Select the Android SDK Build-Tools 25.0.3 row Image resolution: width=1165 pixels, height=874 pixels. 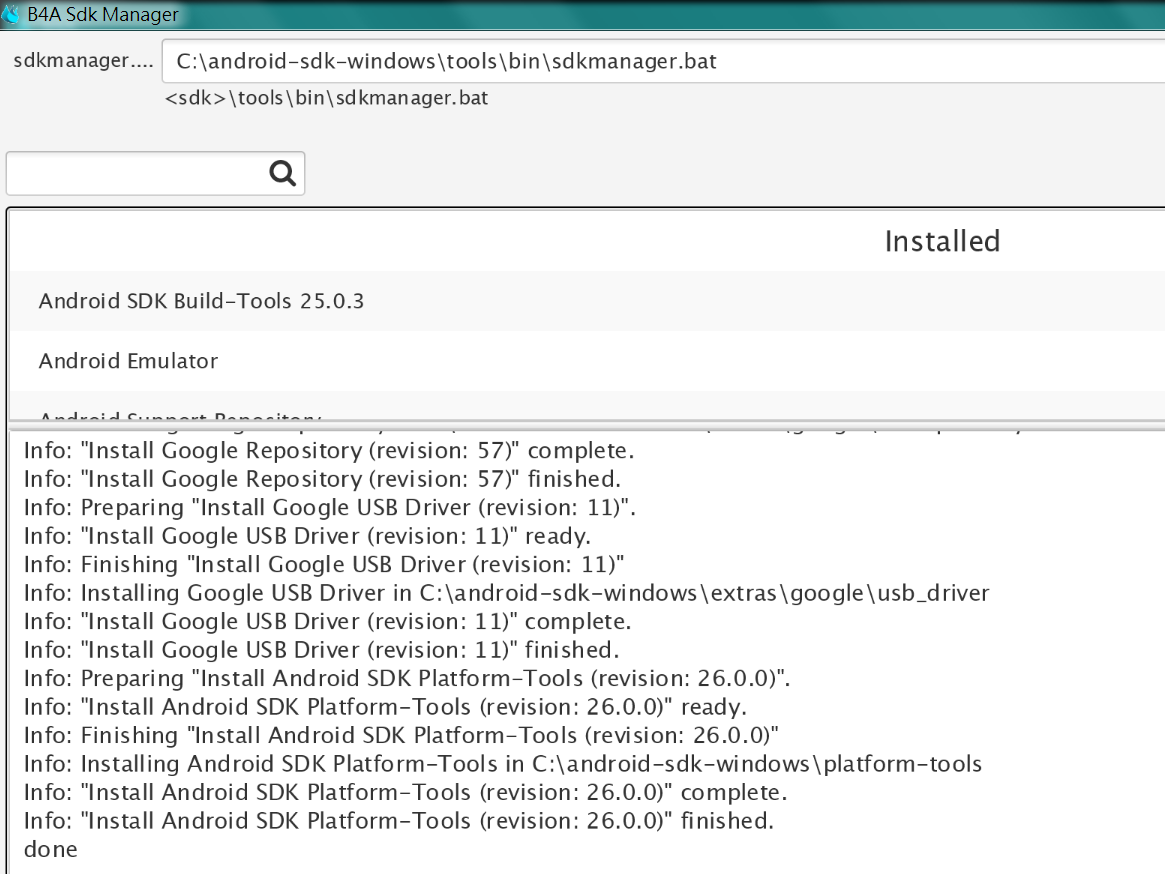click(201, 300)
